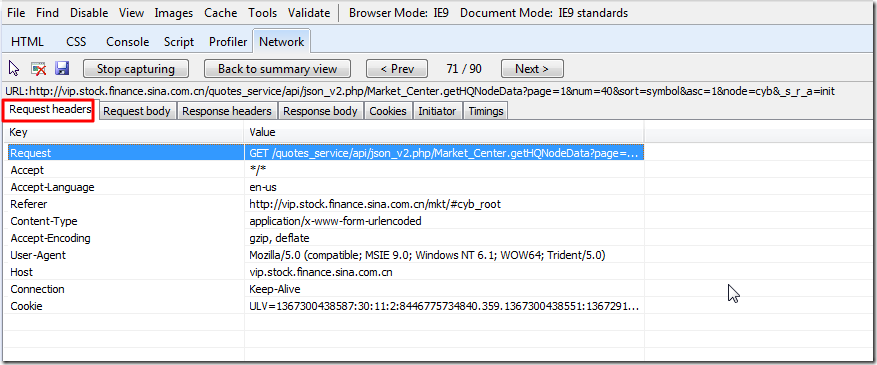Image resolution: width=877 pixels, height=365 pixels.
Task: Select the Accept-Language row
Action: tap(326, 187)
